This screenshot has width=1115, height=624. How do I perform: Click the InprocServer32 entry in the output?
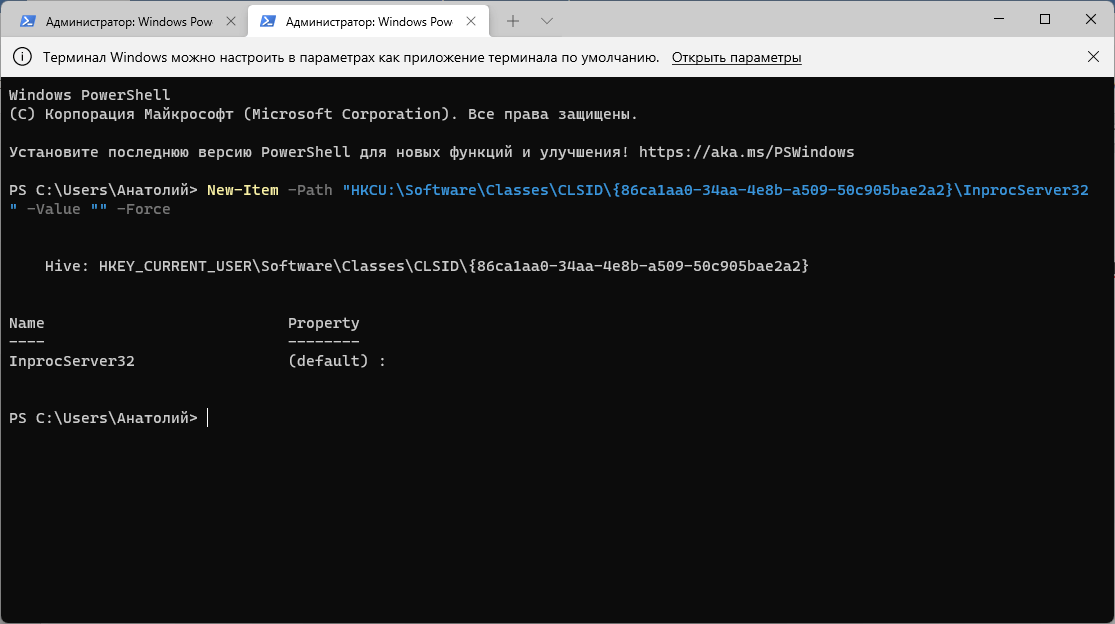click(72, 361)
